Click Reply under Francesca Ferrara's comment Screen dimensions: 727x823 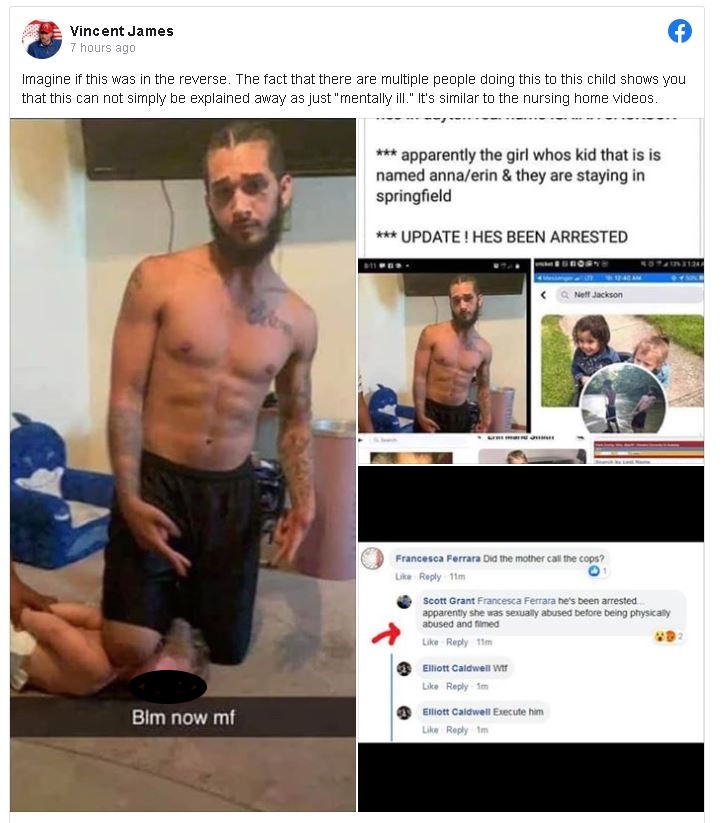(x=430, y=577)
